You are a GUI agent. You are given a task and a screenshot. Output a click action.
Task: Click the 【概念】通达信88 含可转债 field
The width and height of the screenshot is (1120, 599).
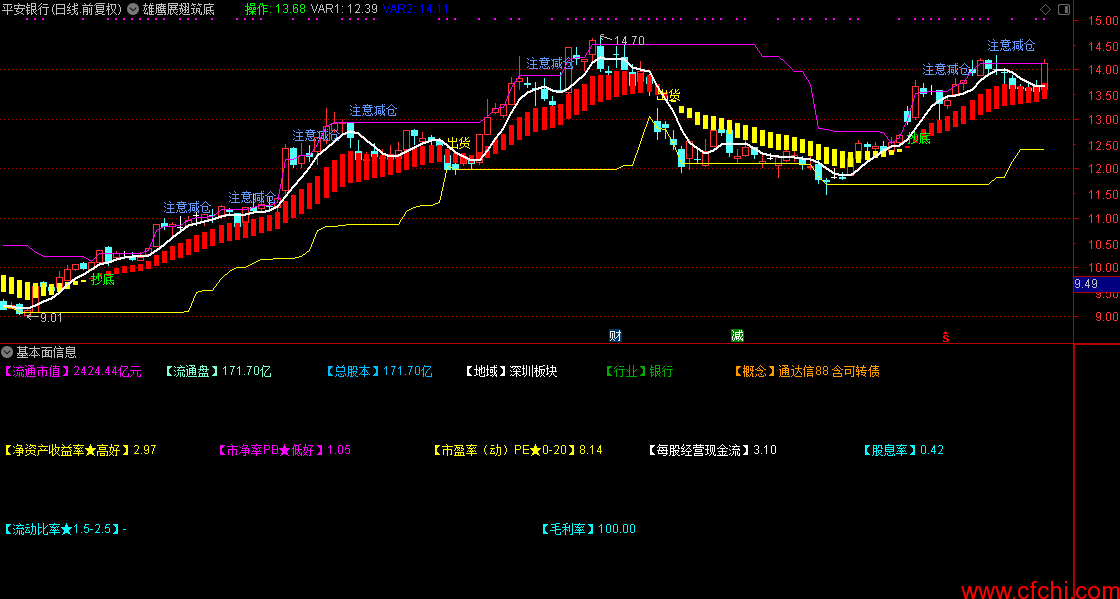coord(806,371)
